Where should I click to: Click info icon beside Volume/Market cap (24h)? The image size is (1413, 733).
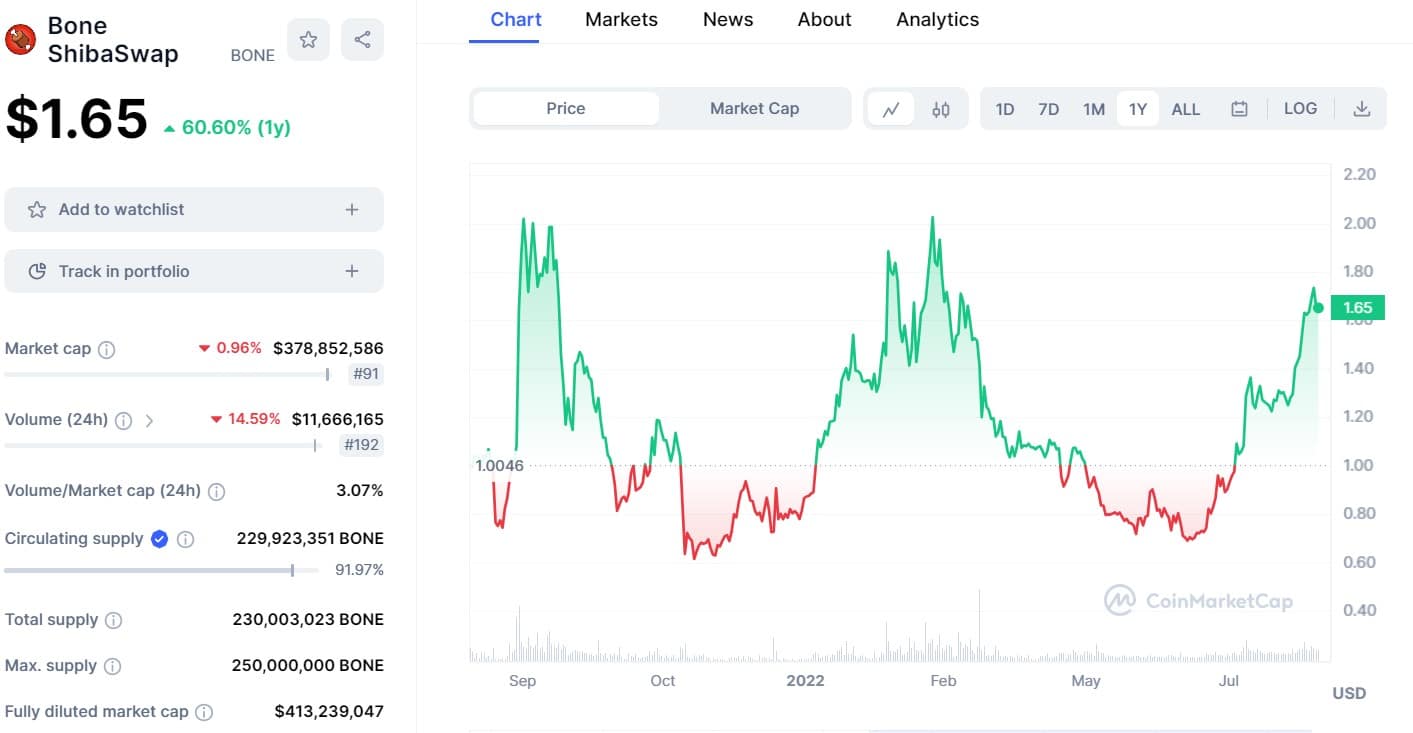click(x=216, y=492)
